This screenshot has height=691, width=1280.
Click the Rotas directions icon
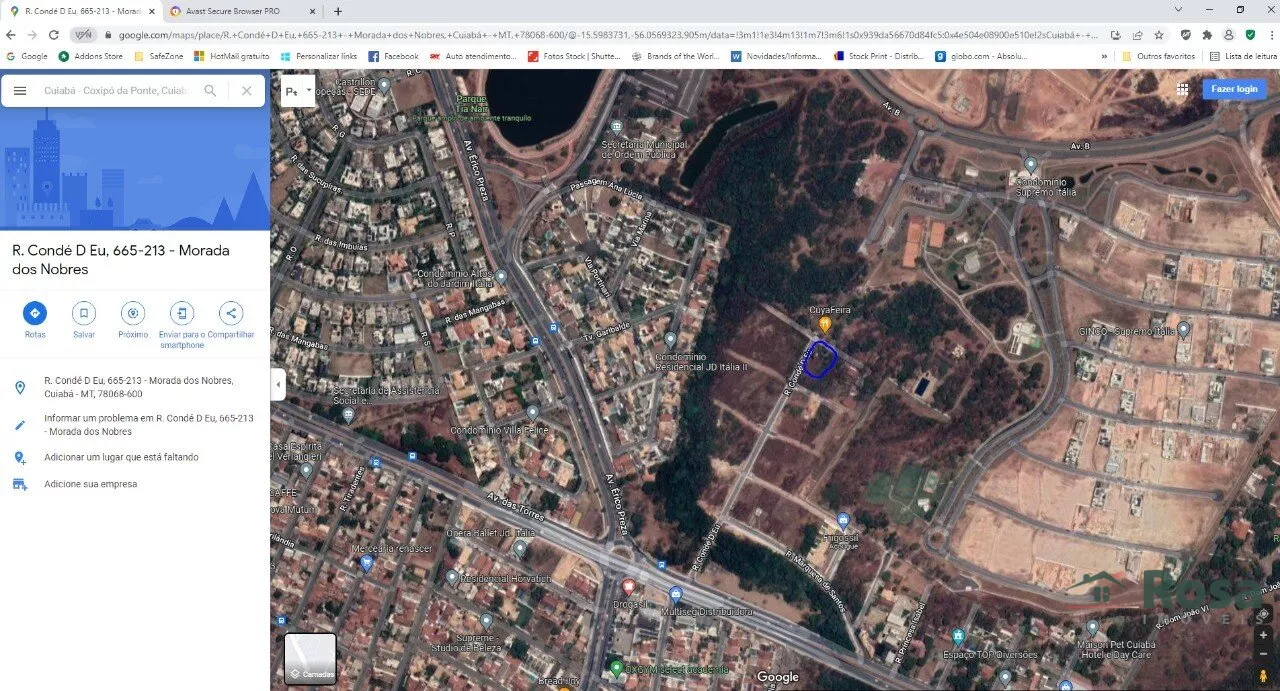pos(35,313)
